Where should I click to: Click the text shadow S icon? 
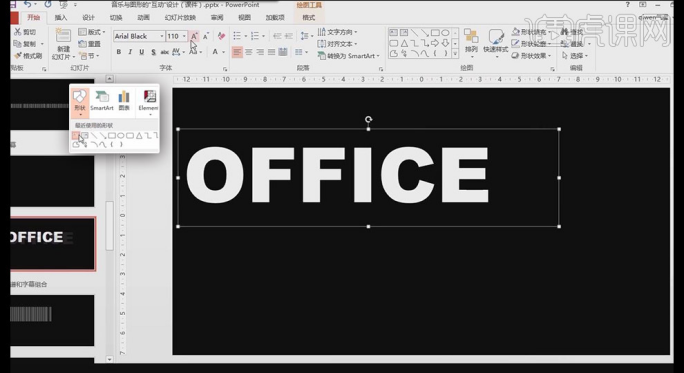[x=153, y=52]
